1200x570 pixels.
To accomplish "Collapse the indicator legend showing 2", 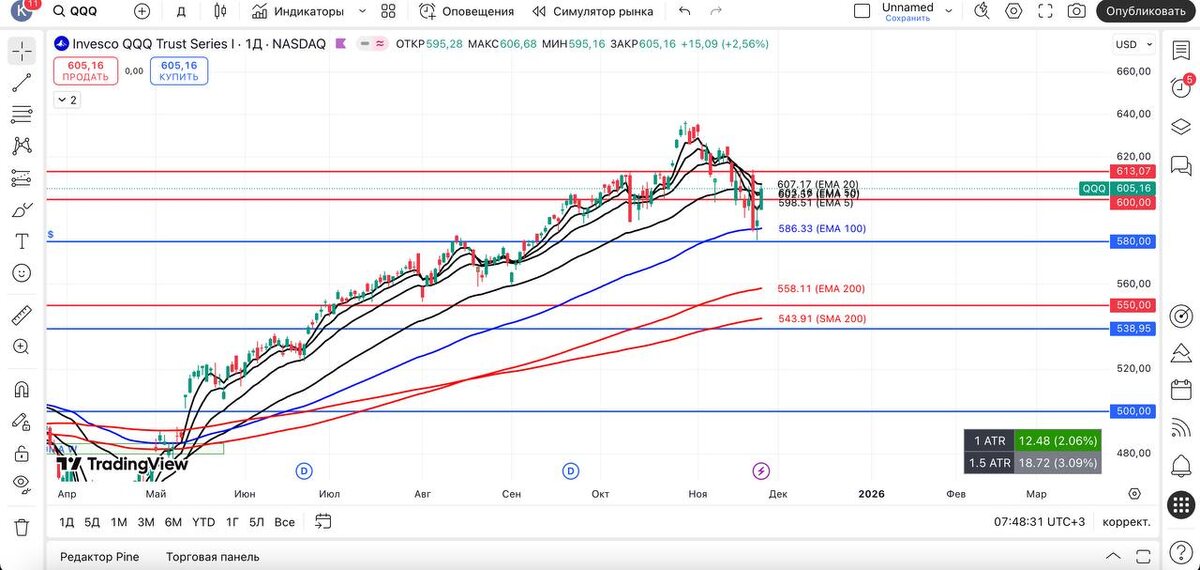I will pyautogui.click(x=67, y=100).
